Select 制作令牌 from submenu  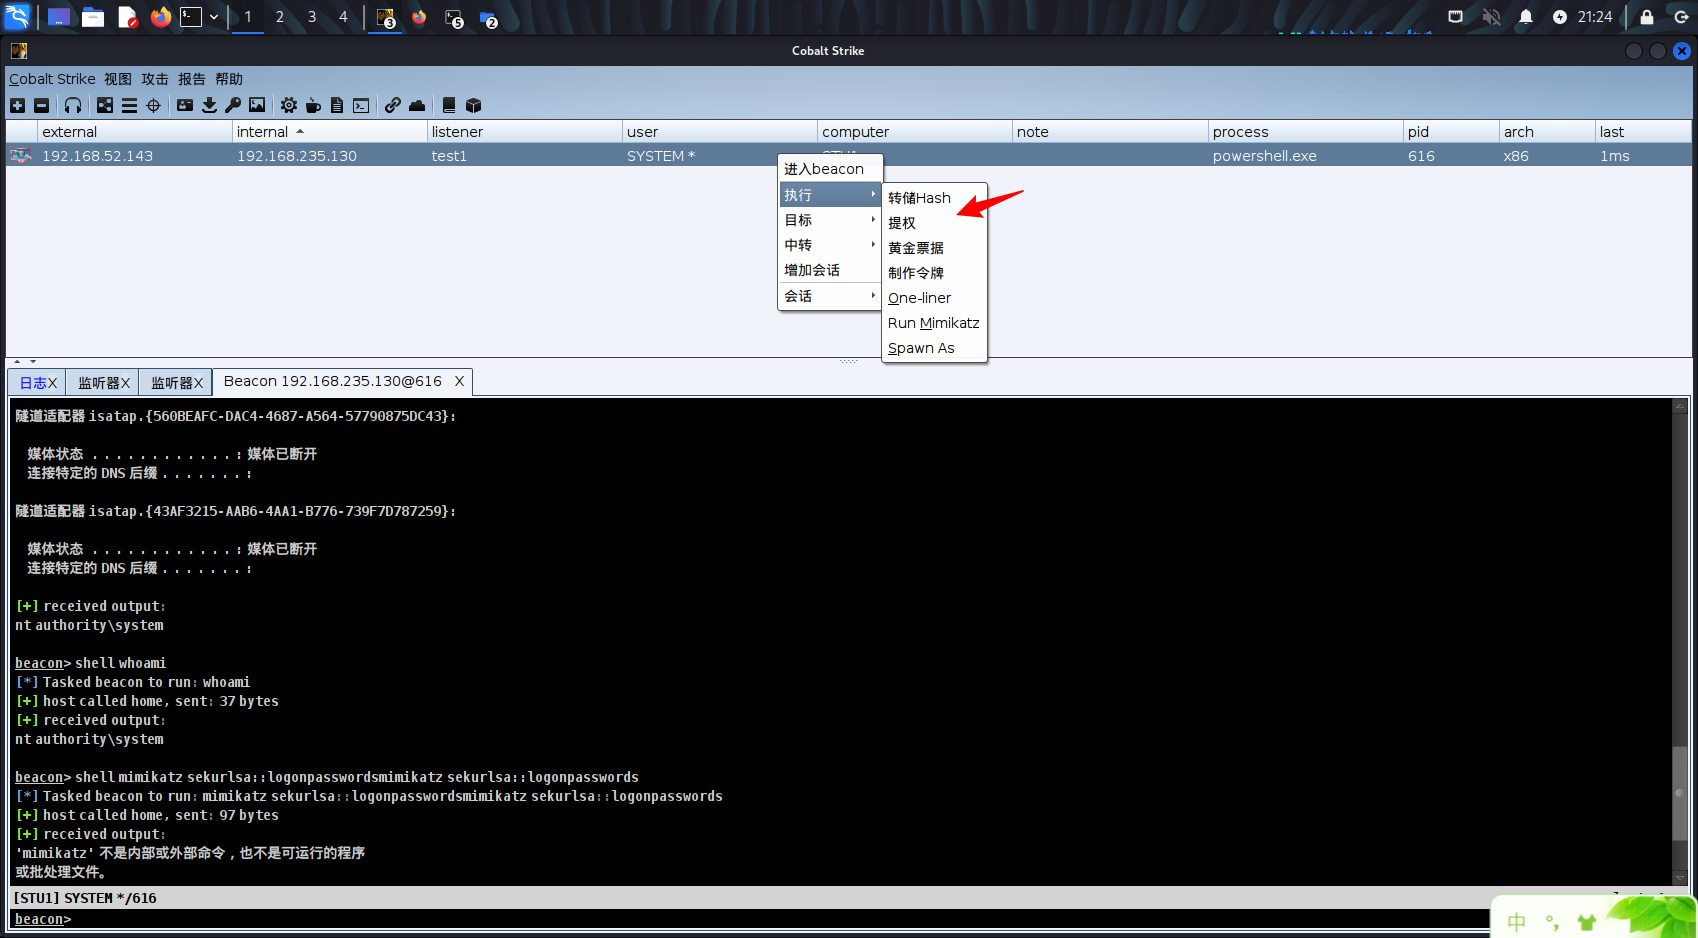point(934,273)
